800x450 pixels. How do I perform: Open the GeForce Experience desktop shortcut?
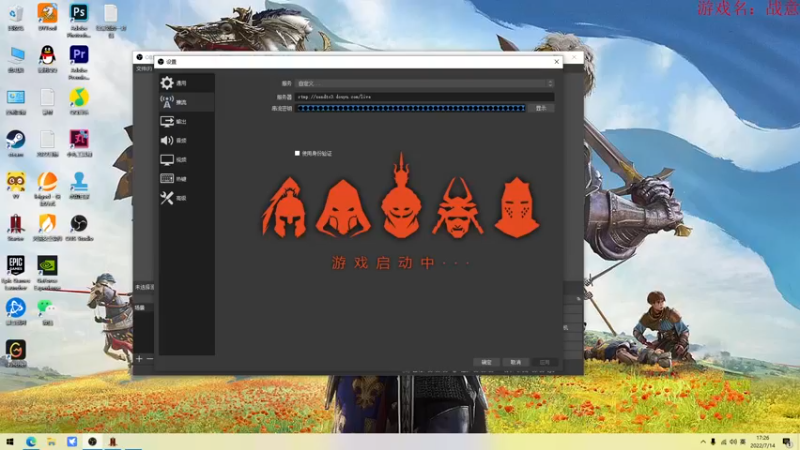click(47, 273)
